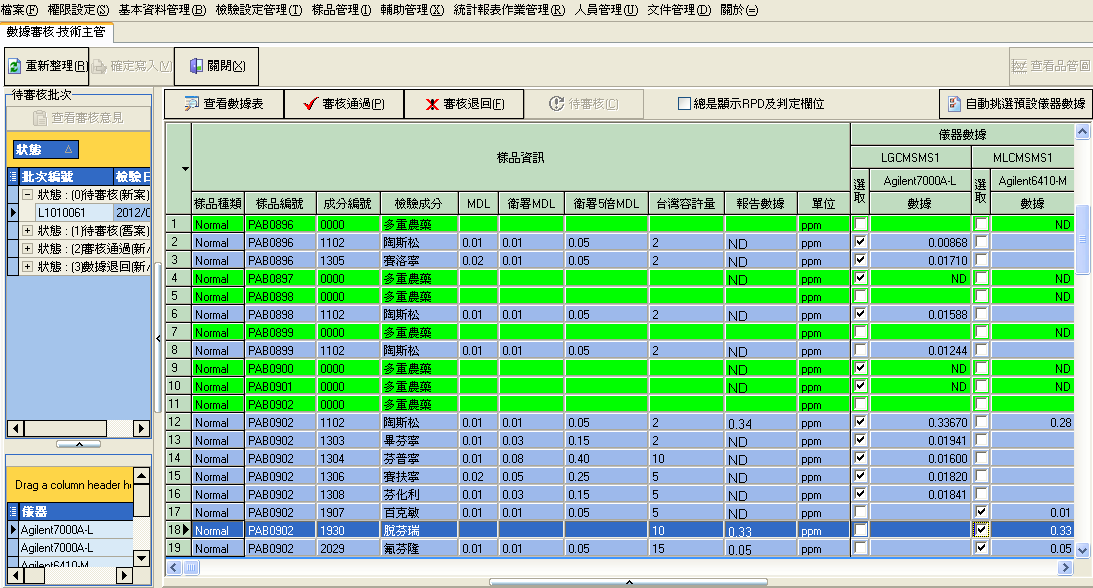1093x588 pixels.
Task: Open the 統計報表作業管理(R) menu
Action: click(x=509, y=10)
